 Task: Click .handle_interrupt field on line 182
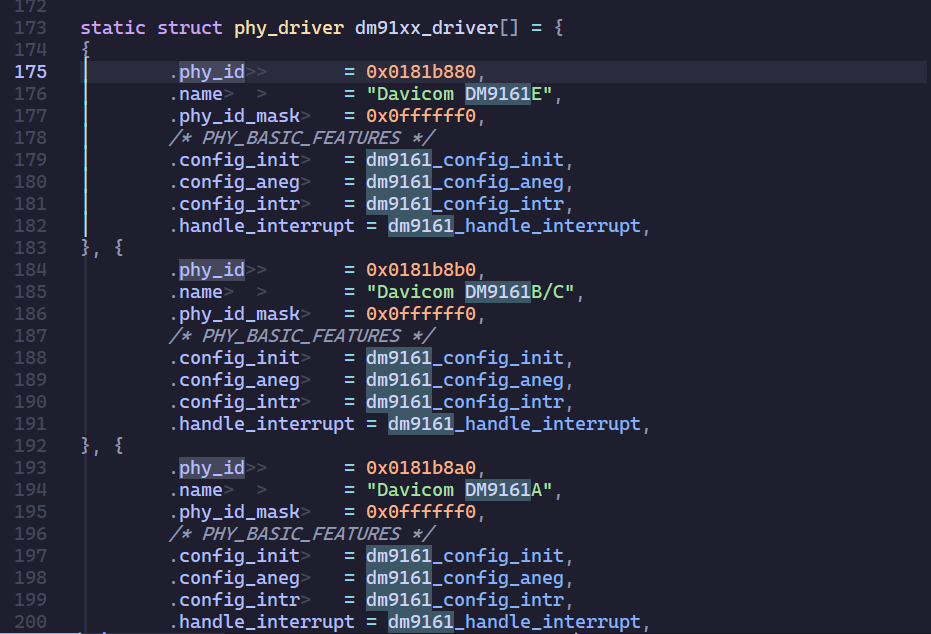[x=261, y=226]
